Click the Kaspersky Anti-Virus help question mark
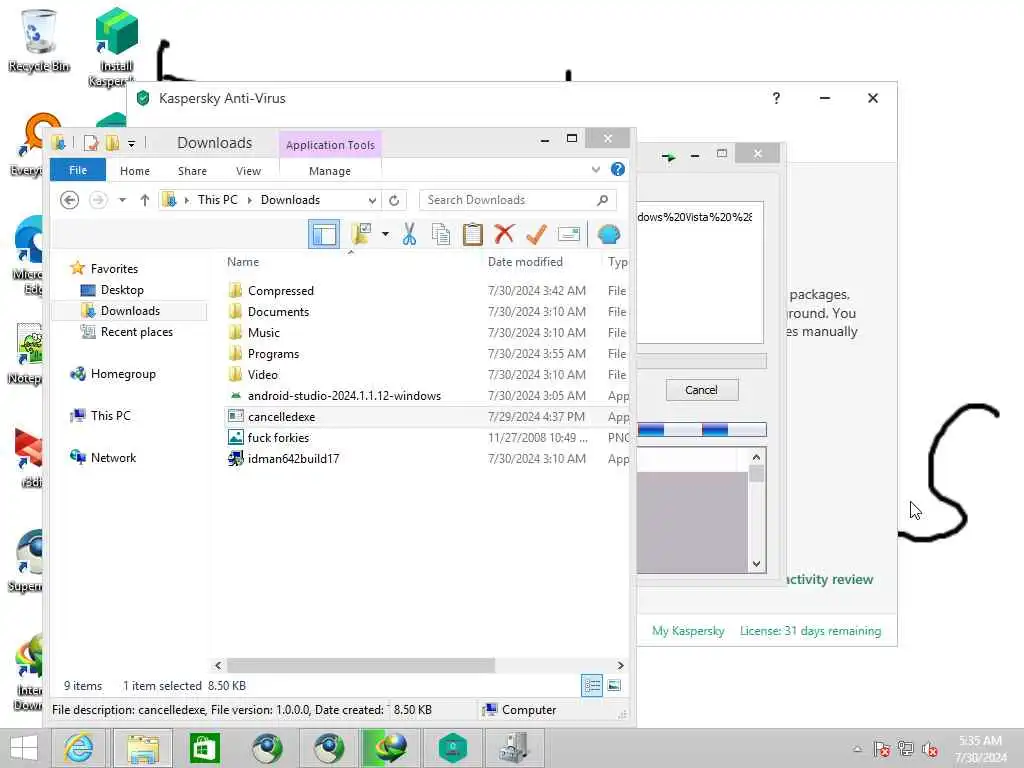Image resolution: width=1024 pixels, height=768 pixels. 776,98
